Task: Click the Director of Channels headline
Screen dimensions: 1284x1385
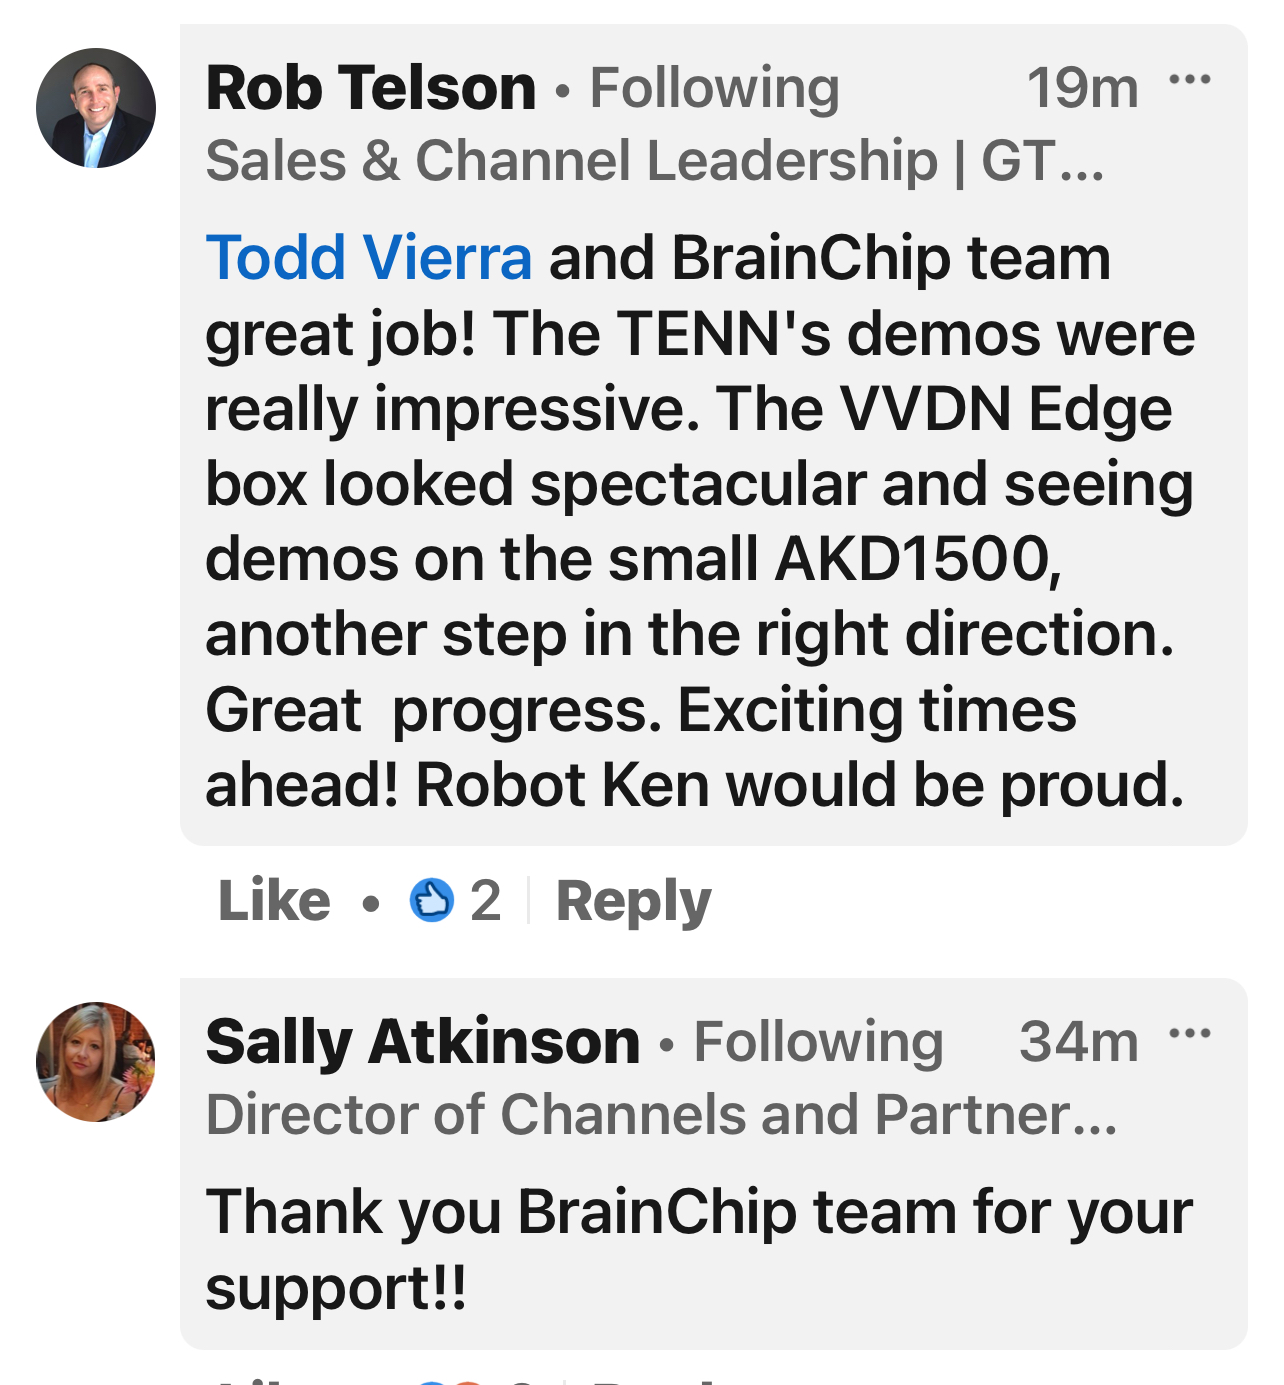Action: 661,1115
